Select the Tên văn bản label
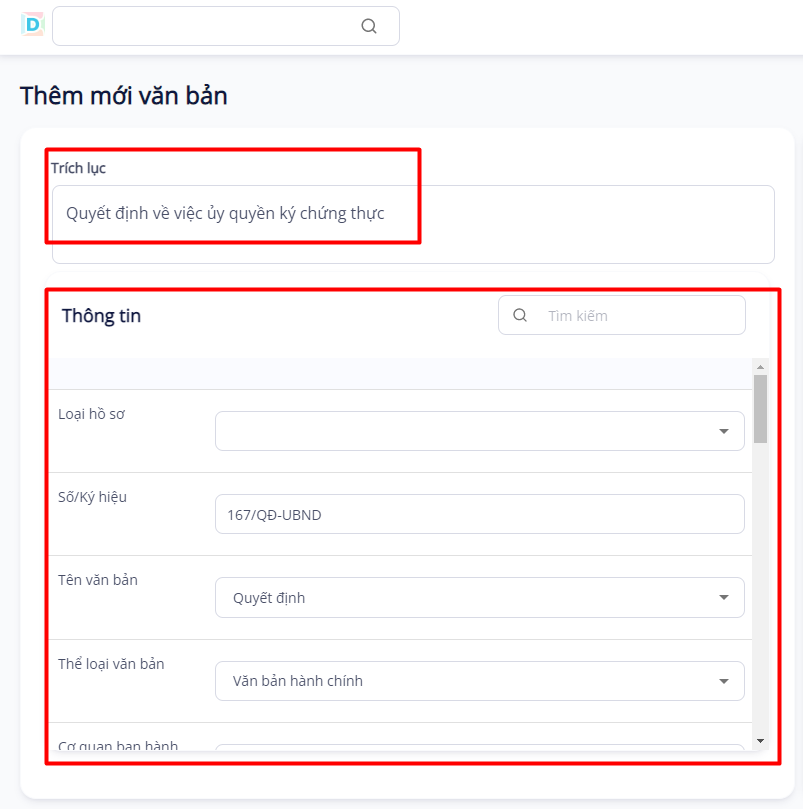The width and height of the screenshot is (803, 809). [98, 580]
